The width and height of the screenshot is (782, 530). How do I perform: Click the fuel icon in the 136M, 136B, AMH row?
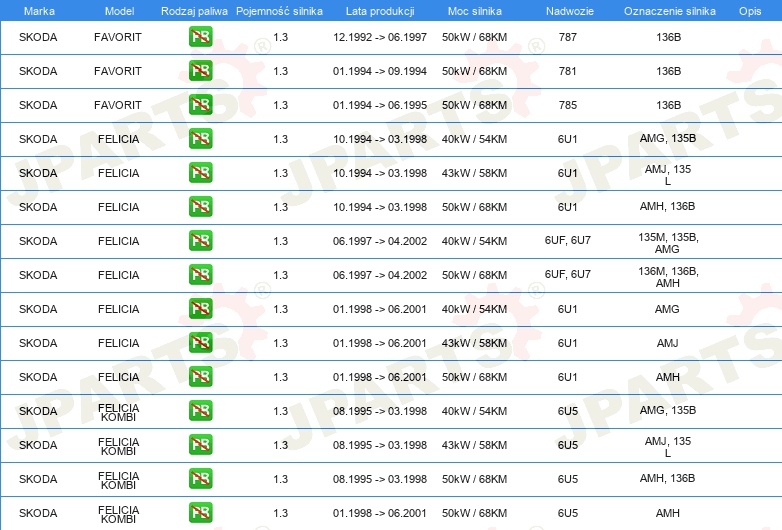click(x=200, y=274)
